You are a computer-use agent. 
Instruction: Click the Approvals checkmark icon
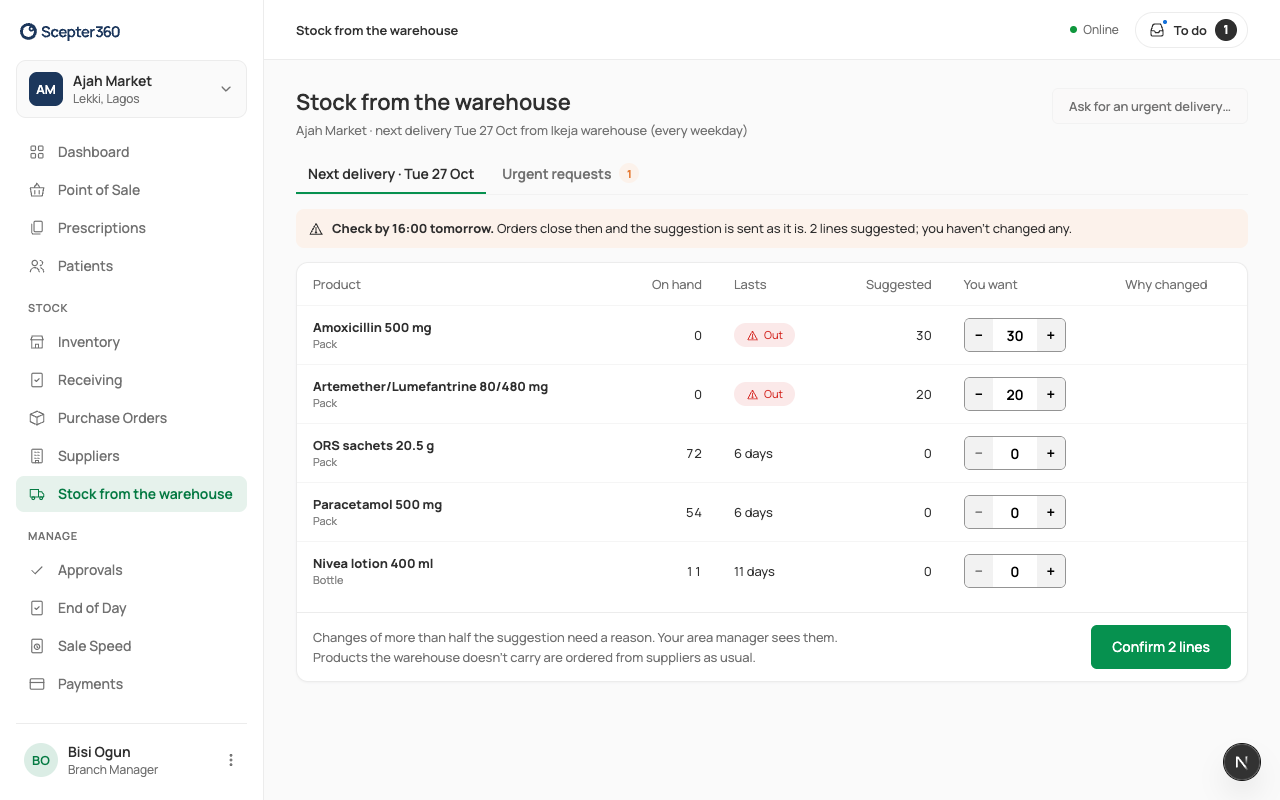[x=37, y=570]
